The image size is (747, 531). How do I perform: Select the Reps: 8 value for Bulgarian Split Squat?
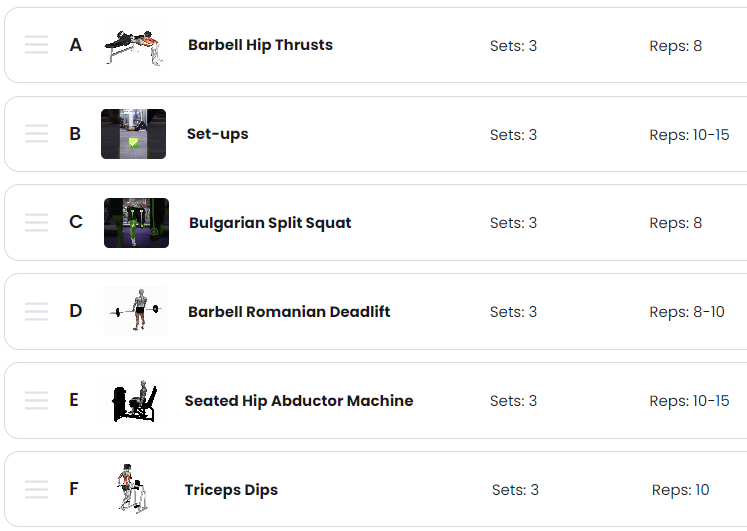pos(675,223)
